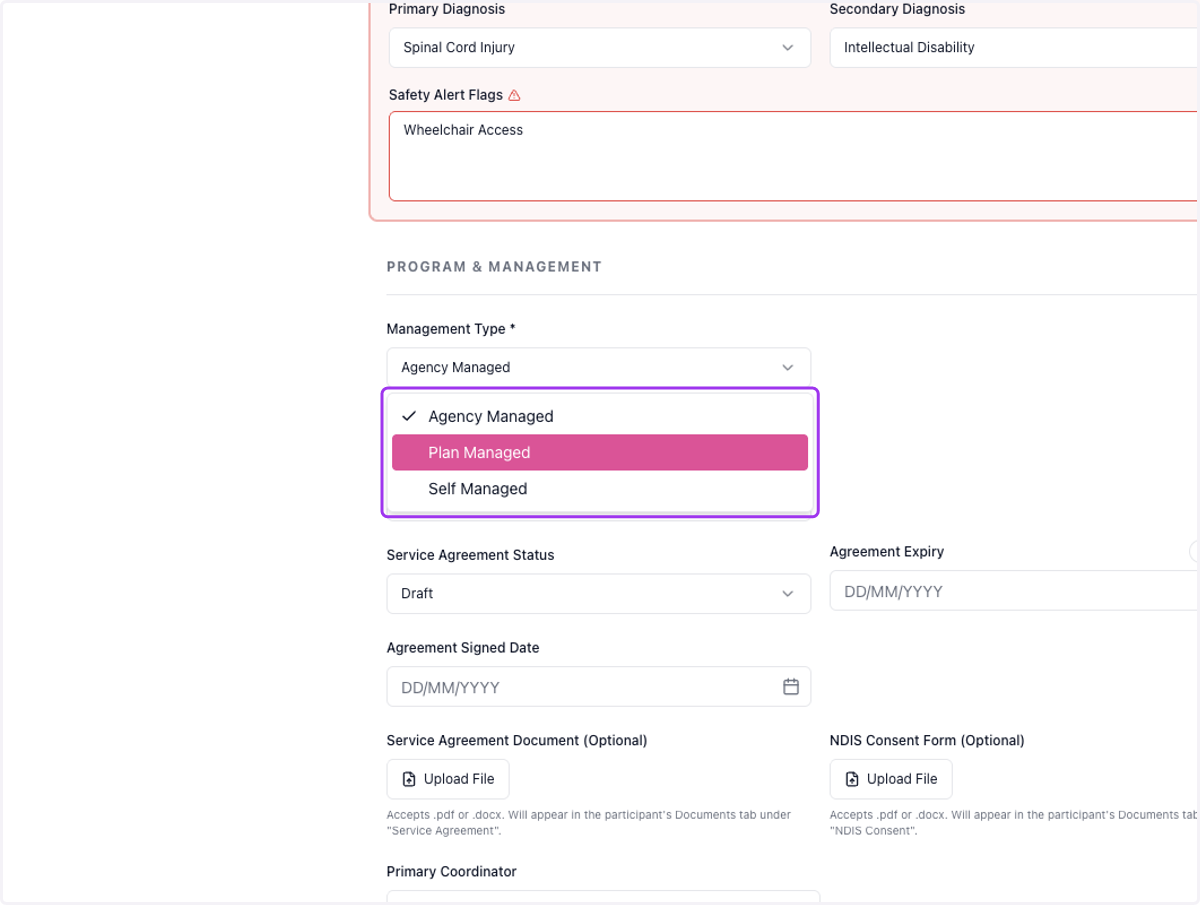Select Plan Managed option
Viewport: 1200px width, 905px height.
[600, 452]
